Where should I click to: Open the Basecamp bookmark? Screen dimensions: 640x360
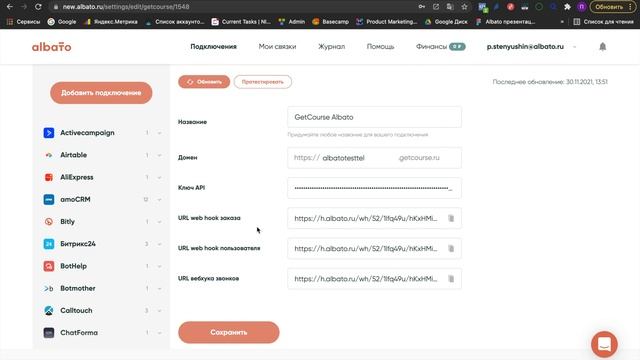[331, 22]
